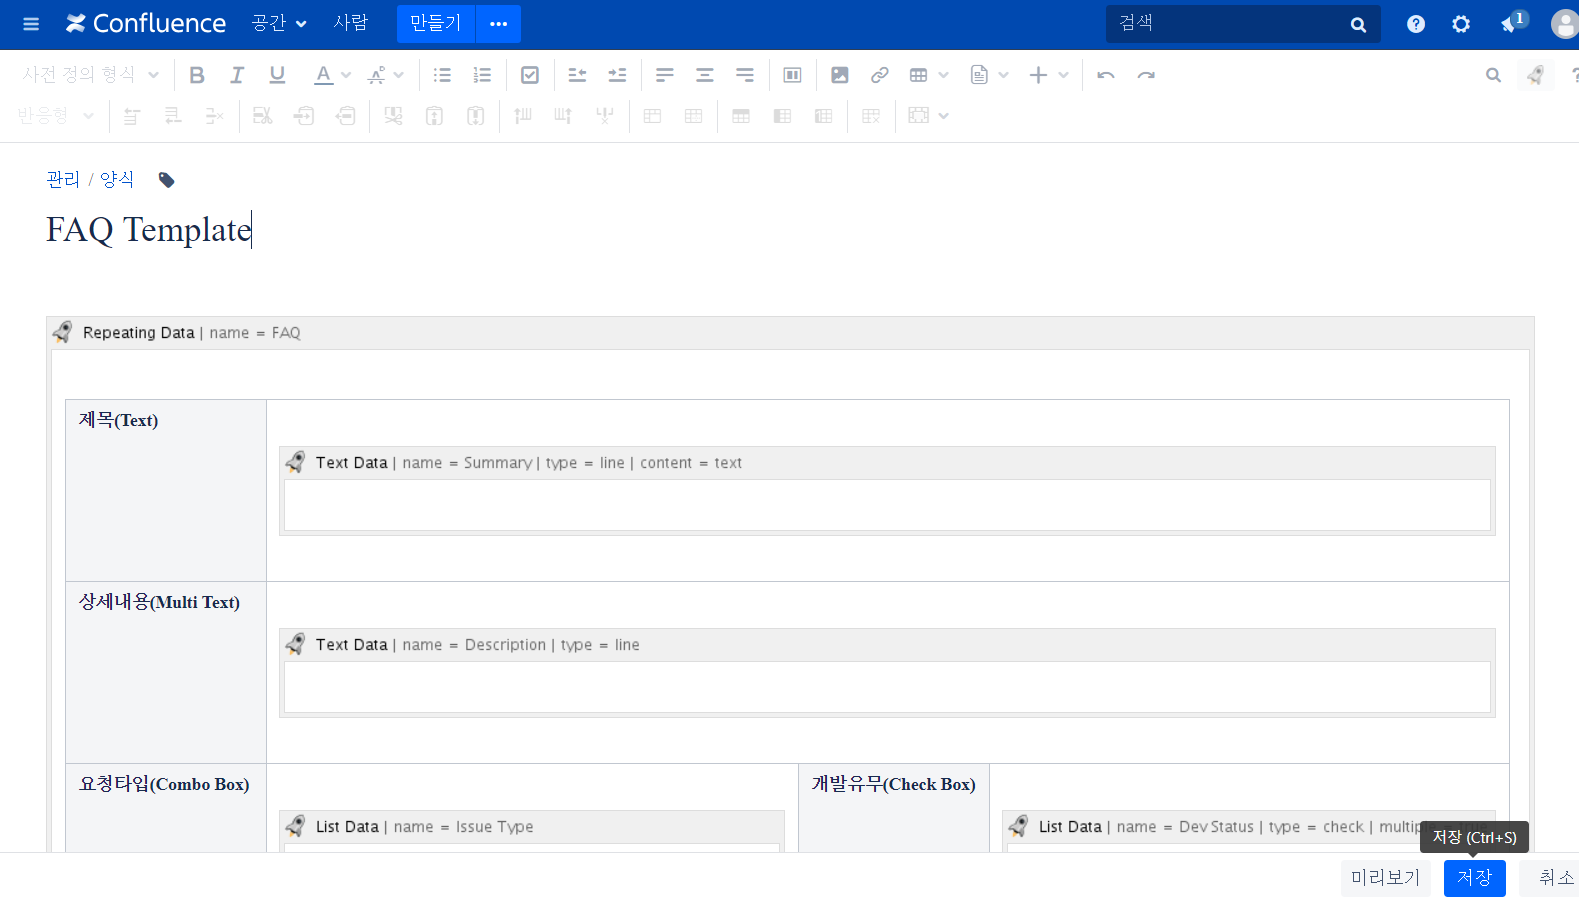Insert a link using the link icon
Screen dimensions: 1579x903
(x=879, y=75)
